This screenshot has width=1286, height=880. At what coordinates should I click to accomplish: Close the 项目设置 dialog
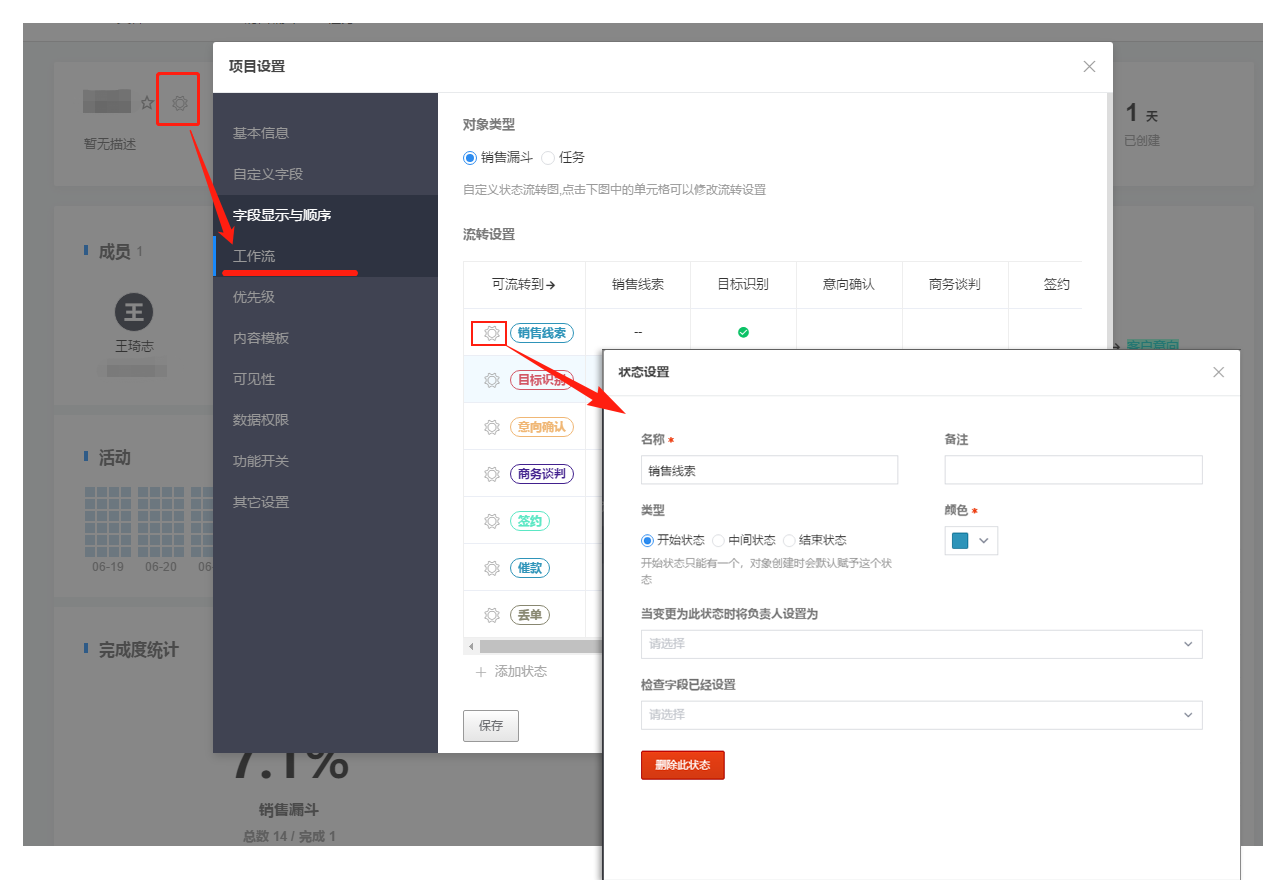coord(1089,67)
